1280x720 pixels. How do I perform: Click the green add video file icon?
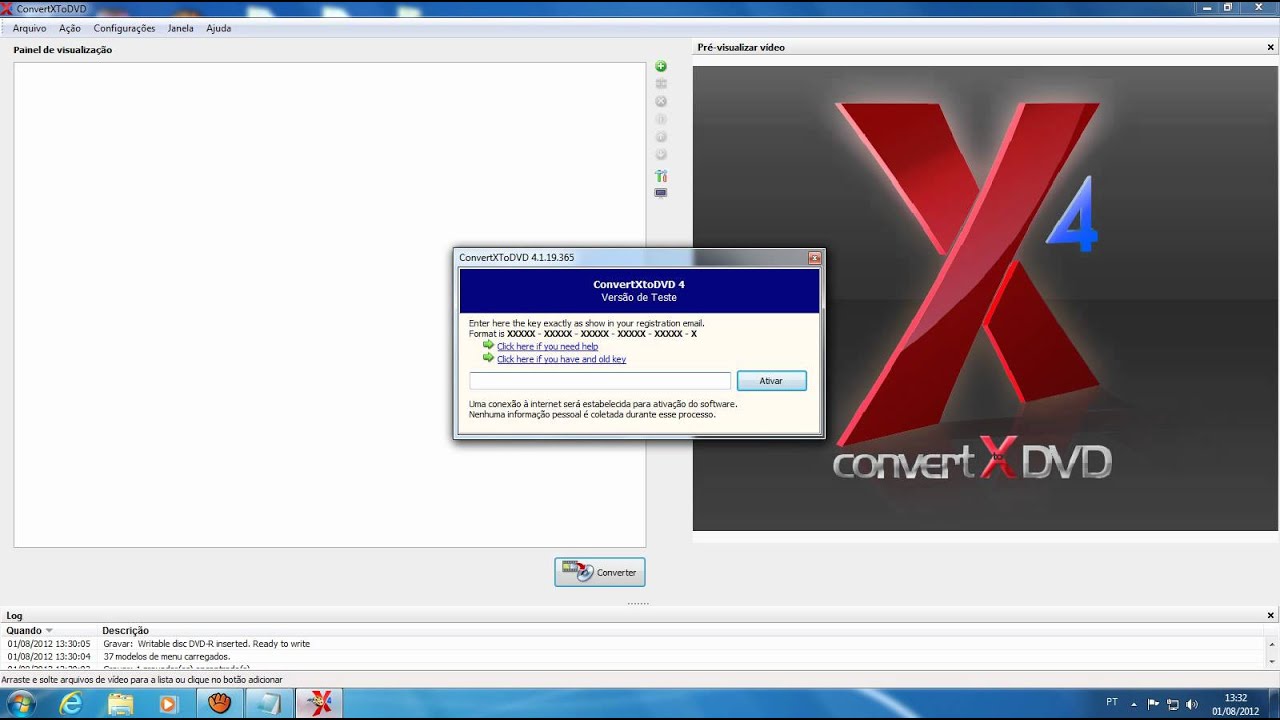[x=661, y=66]
